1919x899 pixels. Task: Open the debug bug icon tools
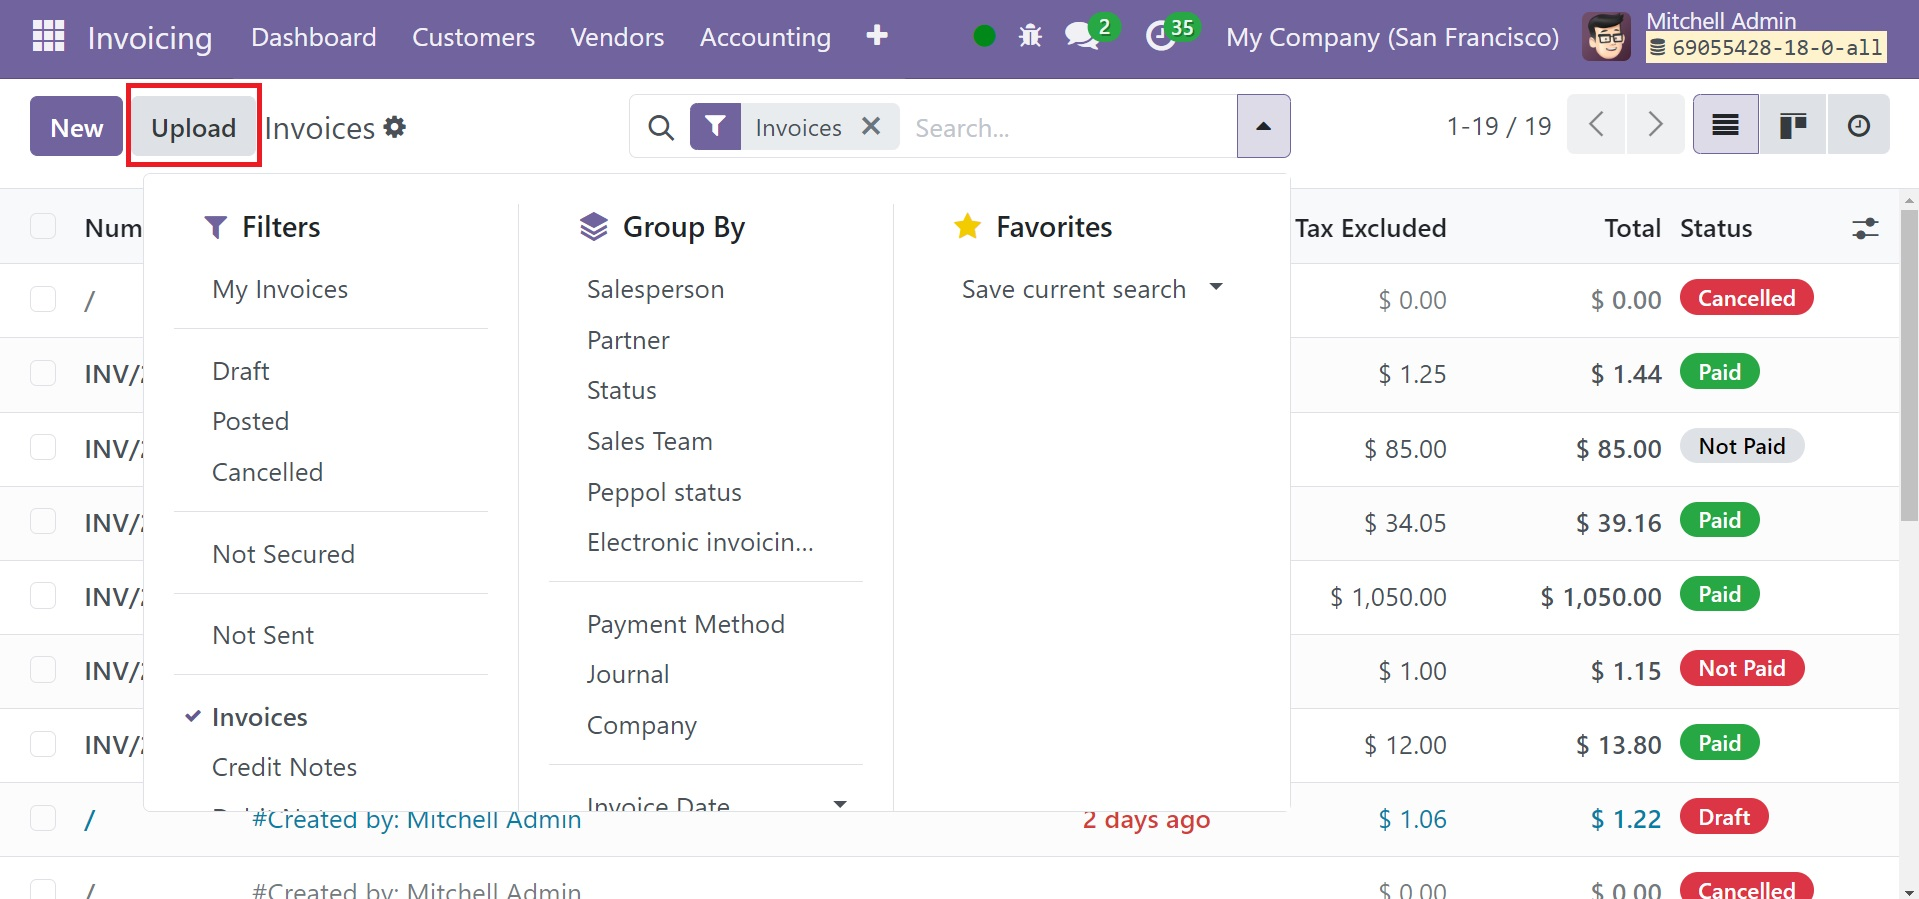pyautogui.click(x=1030, y=37)
